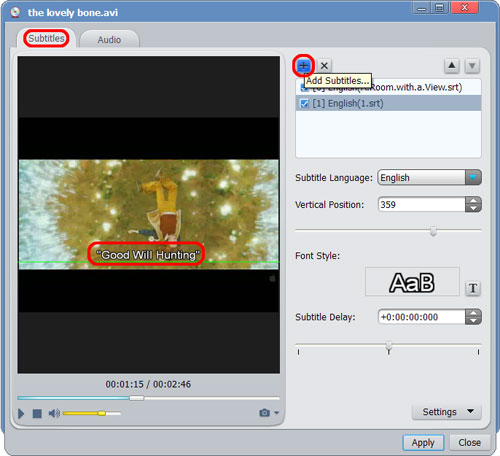Open the Subtitle Language dropdown
500x456 pixels.
(x=473, y=177)
